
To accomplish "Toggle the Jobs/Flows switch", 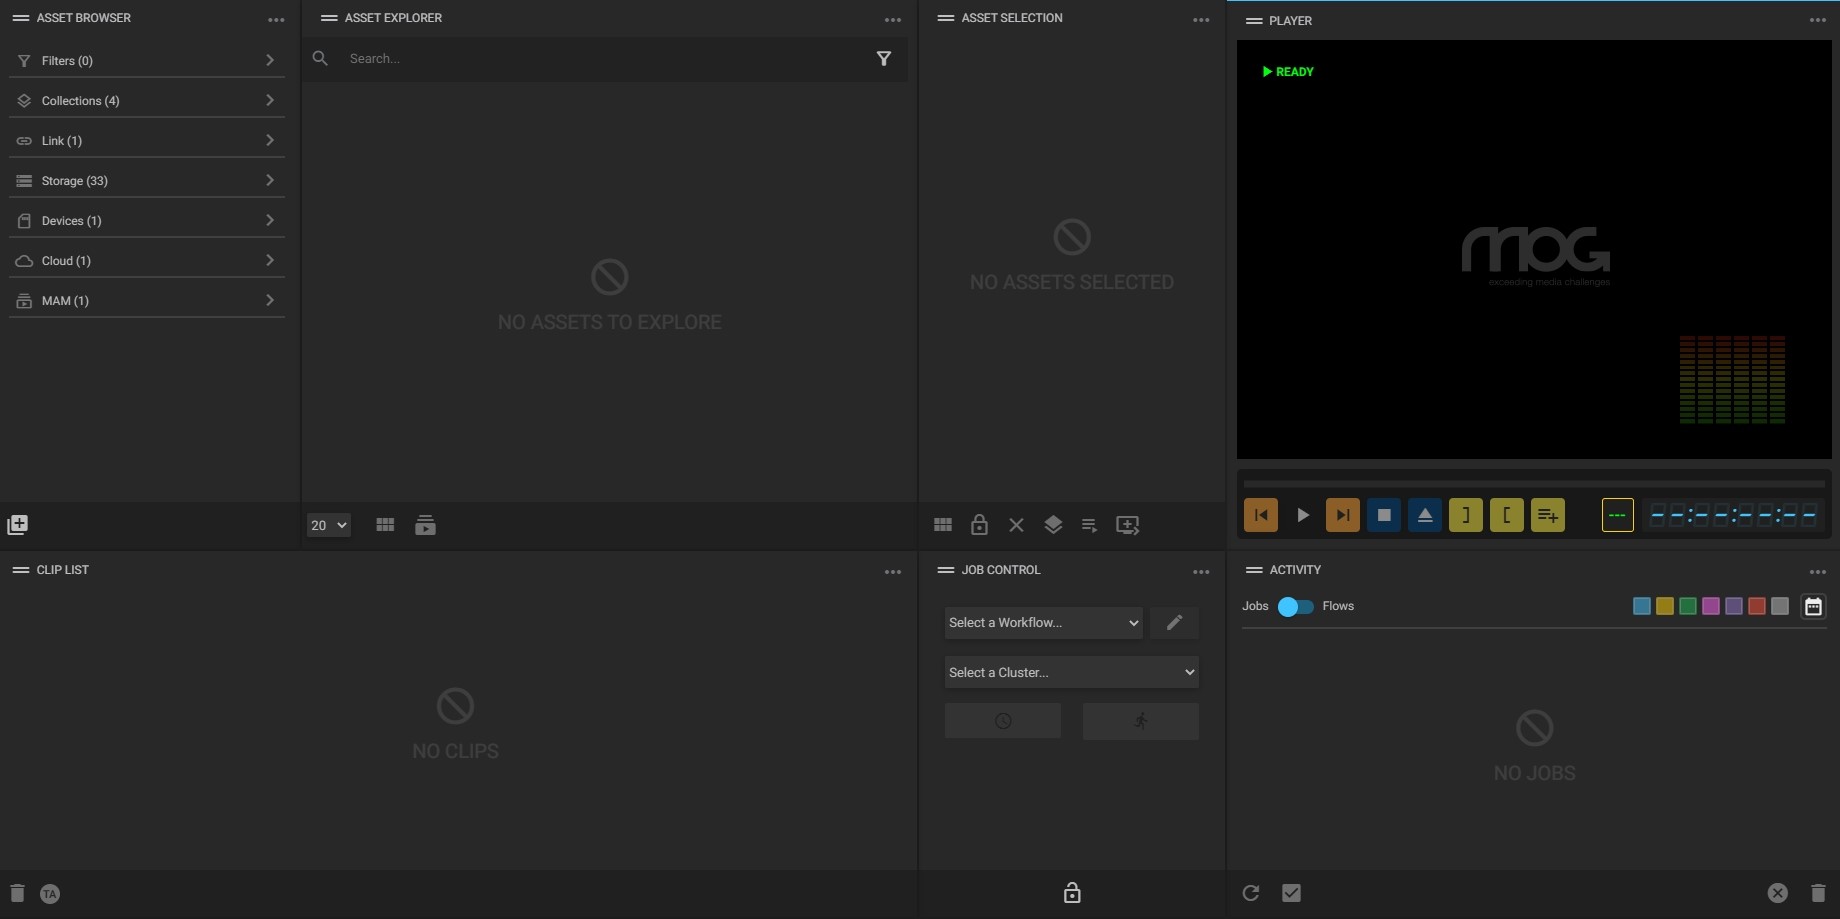I will (x=1296, y=606).
